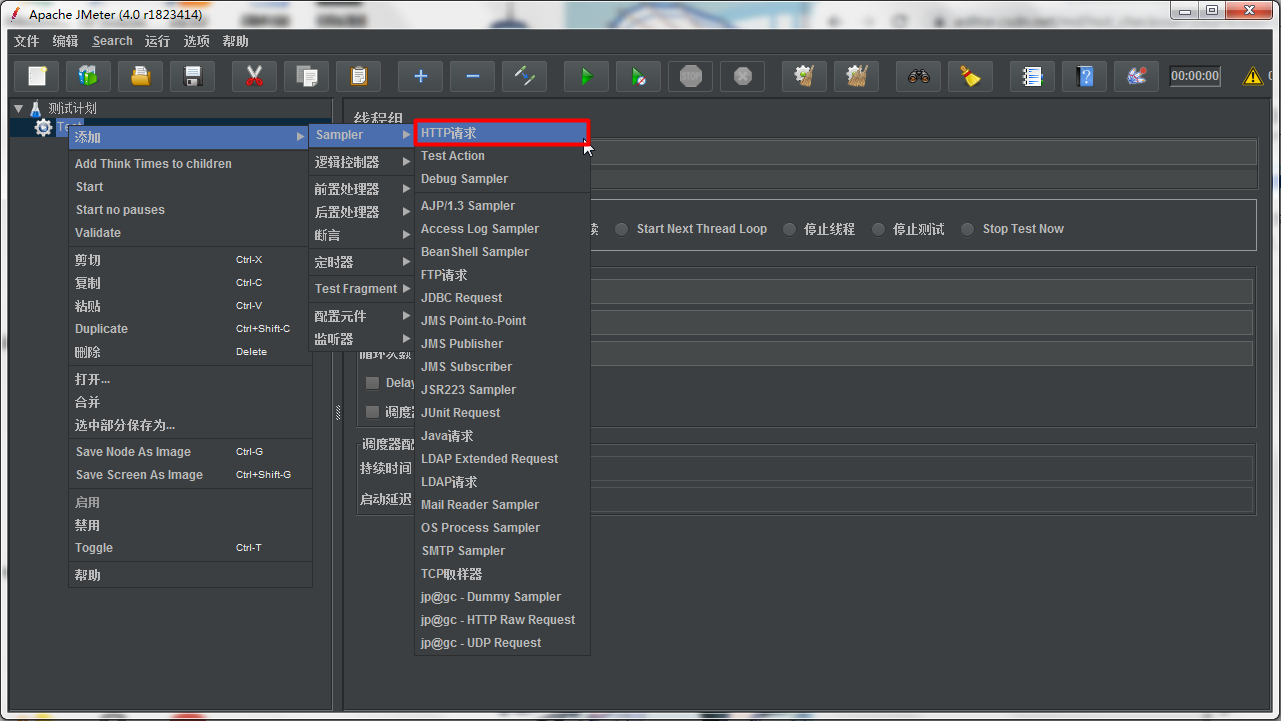Expand the 断言 submenu

[362, 235]
